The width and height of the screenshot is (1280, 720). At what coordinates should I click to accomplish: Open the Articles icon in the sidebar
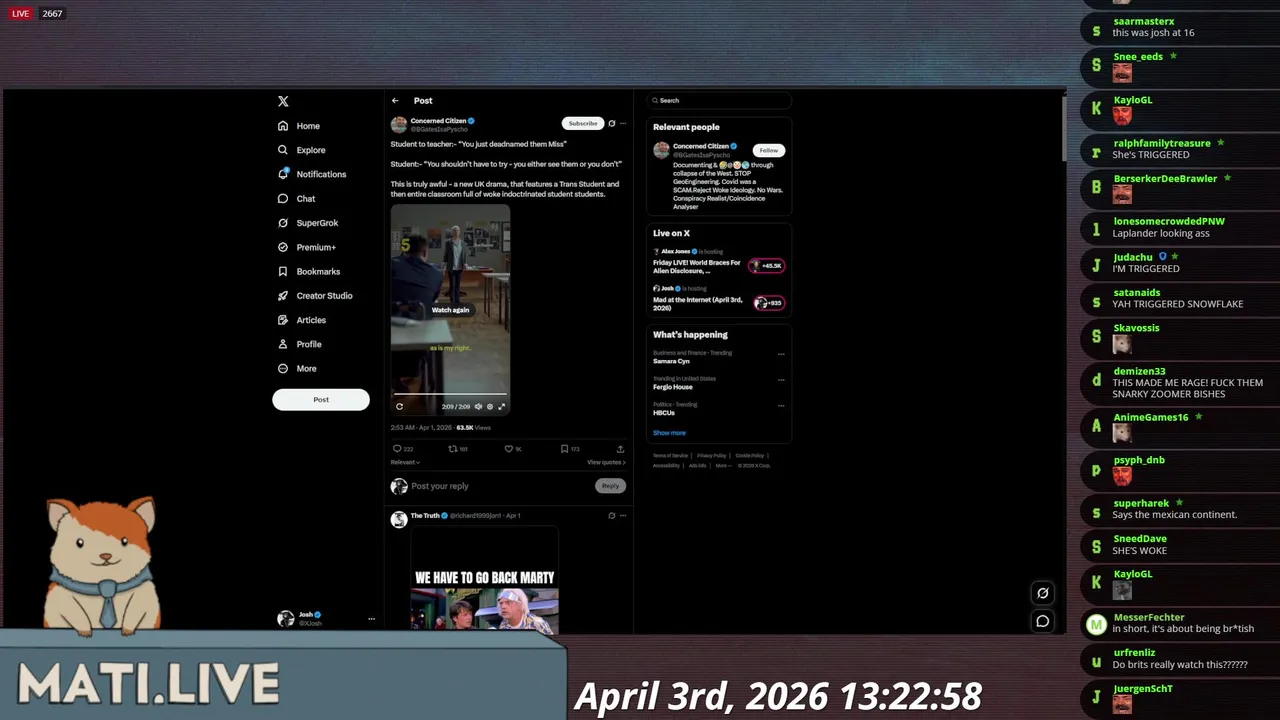pyautogui.click(x=283, y=320)
